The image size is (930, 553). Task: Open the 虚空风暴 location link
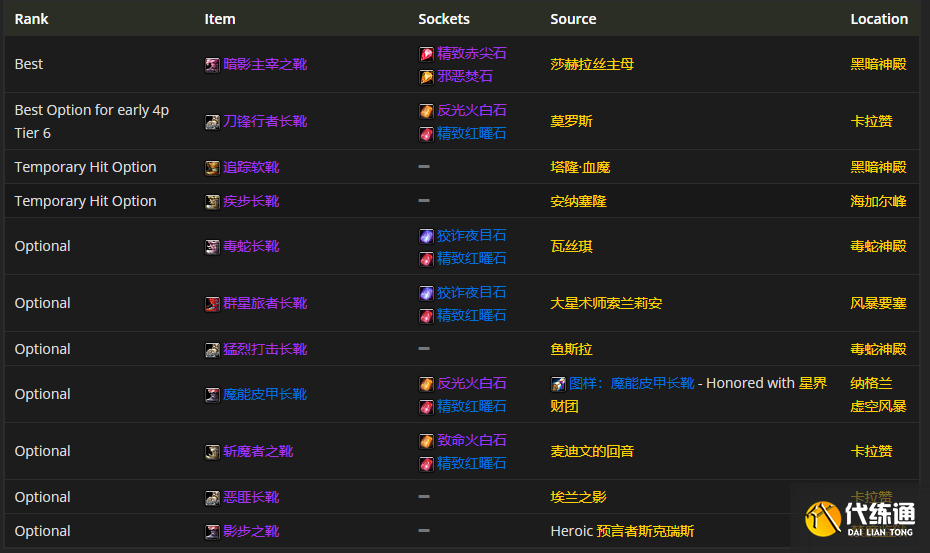click(x=878, y=406)
